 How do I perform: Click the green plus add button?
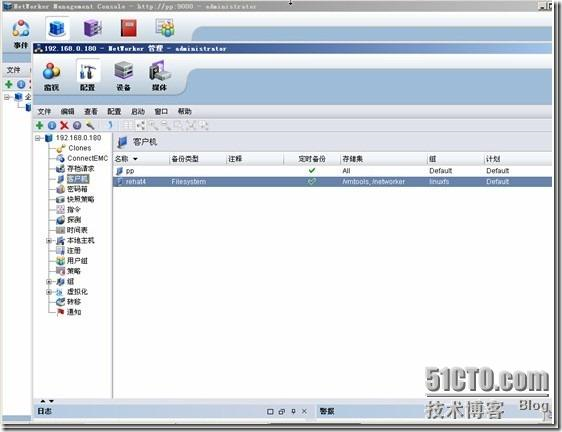39,125
